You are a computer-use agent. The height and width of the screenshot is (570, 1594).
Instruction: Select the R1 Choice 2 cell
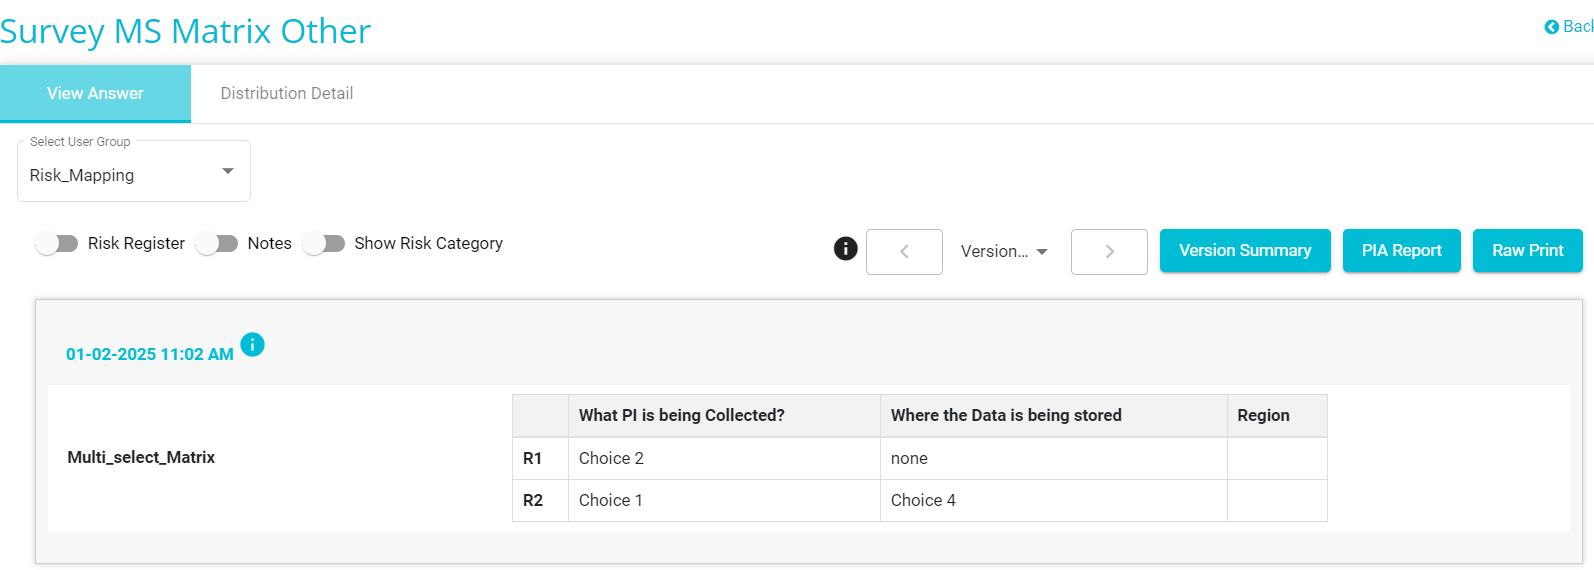(724, 458)
